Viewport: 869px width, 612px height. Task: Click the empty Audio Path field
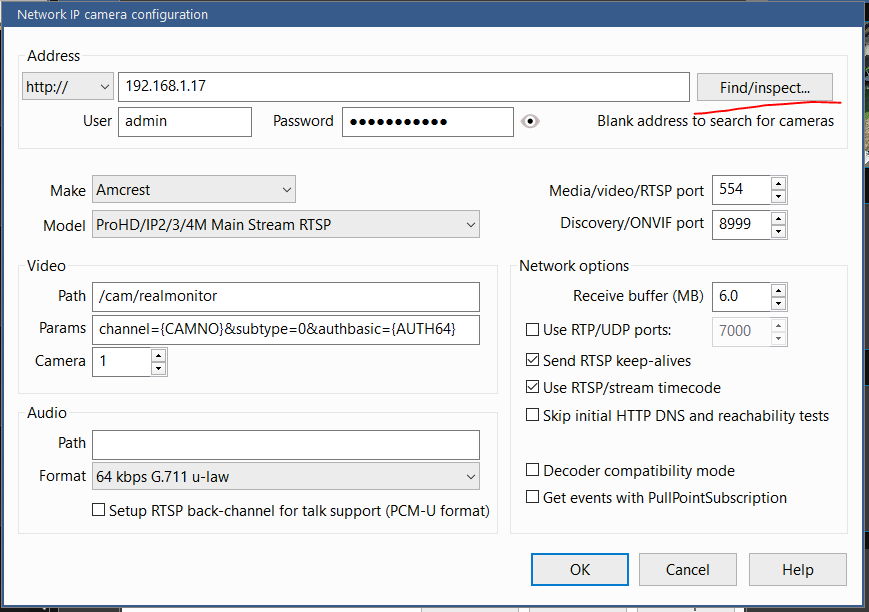[x=285, y=444]
